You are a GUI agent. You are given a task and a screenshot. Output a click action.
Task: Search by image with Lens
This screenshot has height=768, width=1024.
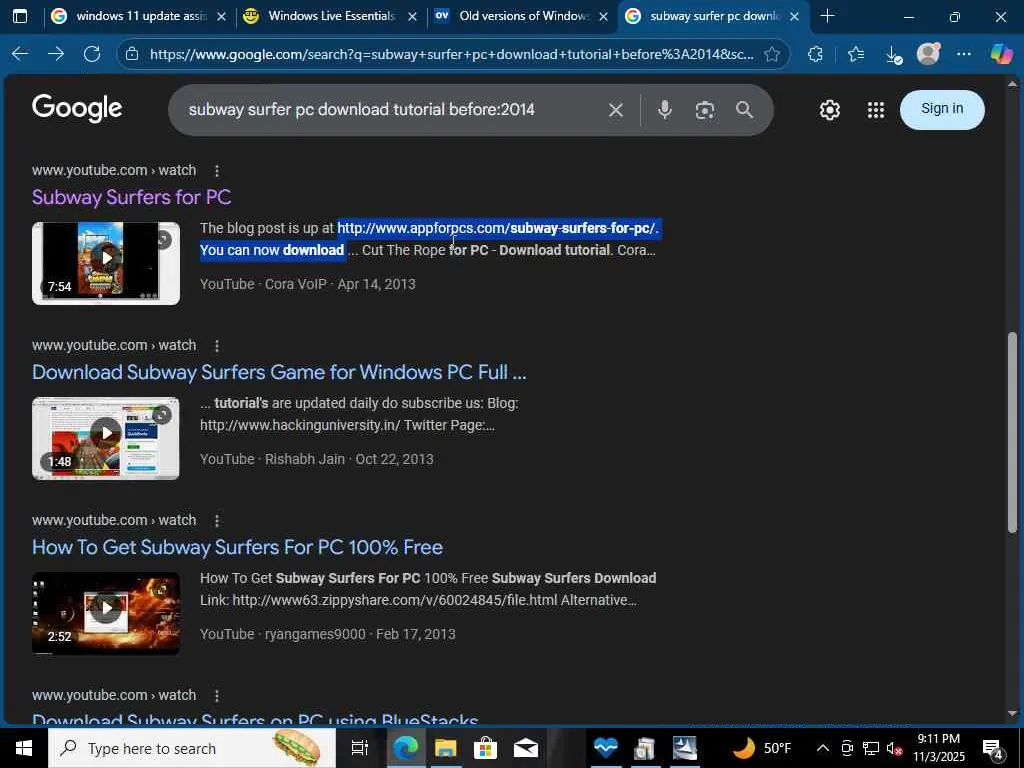[705, 110]
